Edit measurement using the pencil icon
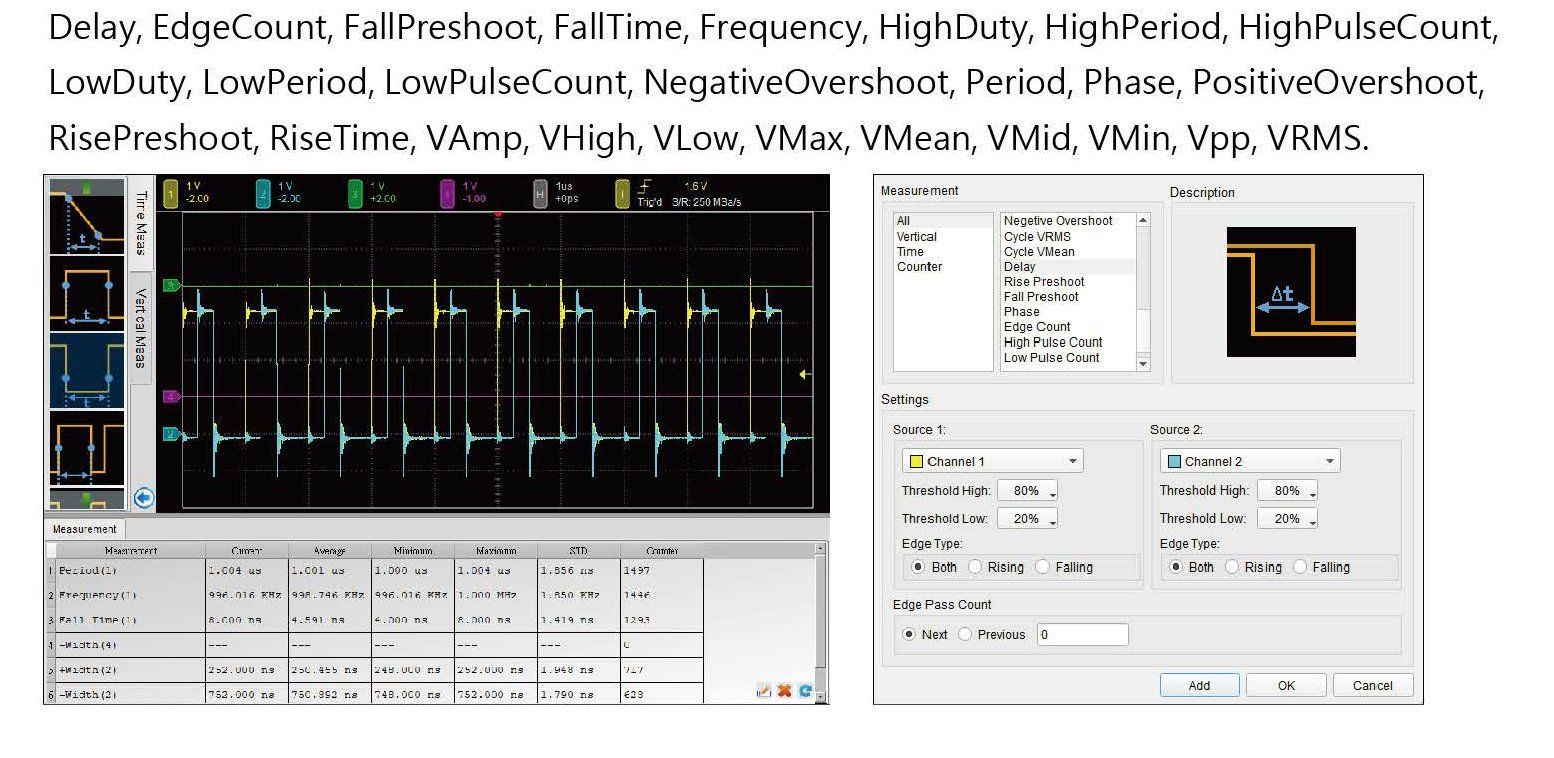 tap(764, 691)
